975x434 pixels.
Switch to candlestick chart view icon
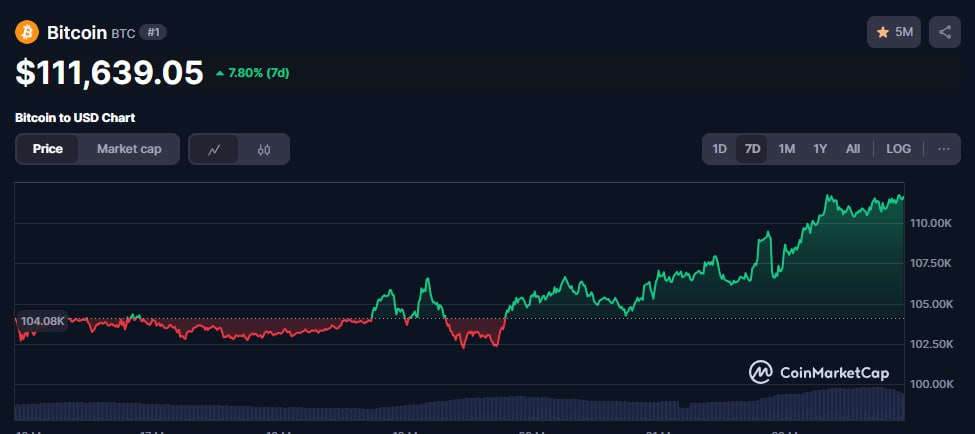264,149
